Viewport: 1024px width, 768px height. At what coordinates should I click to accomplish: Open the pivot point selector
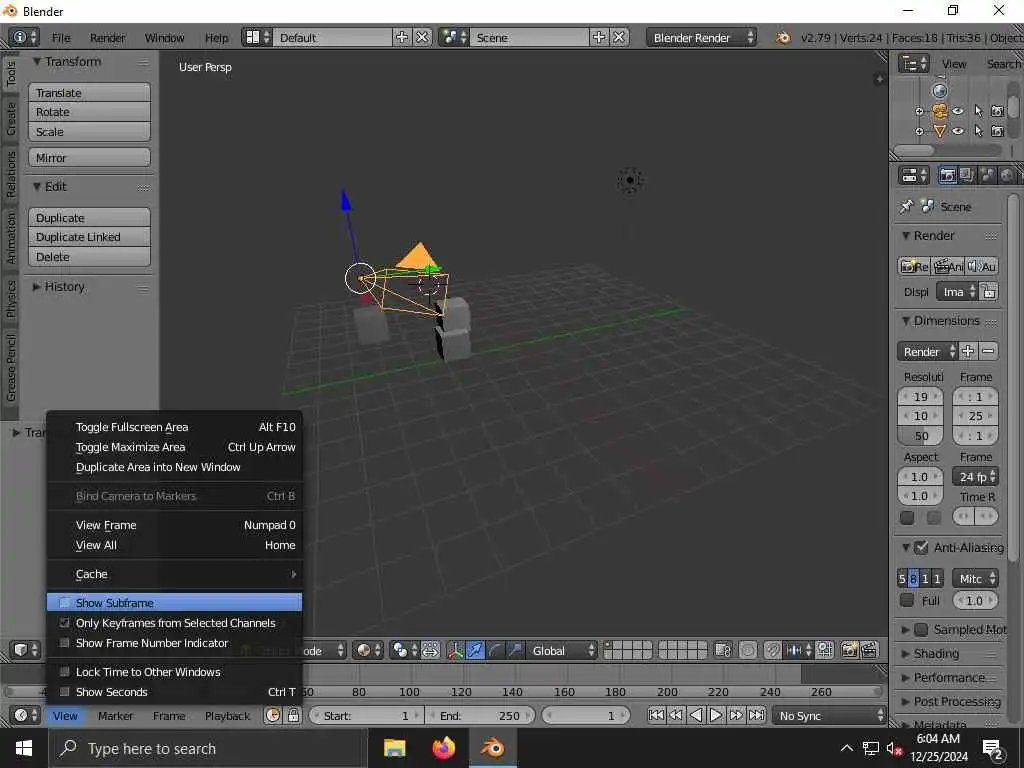click(405, 650)
